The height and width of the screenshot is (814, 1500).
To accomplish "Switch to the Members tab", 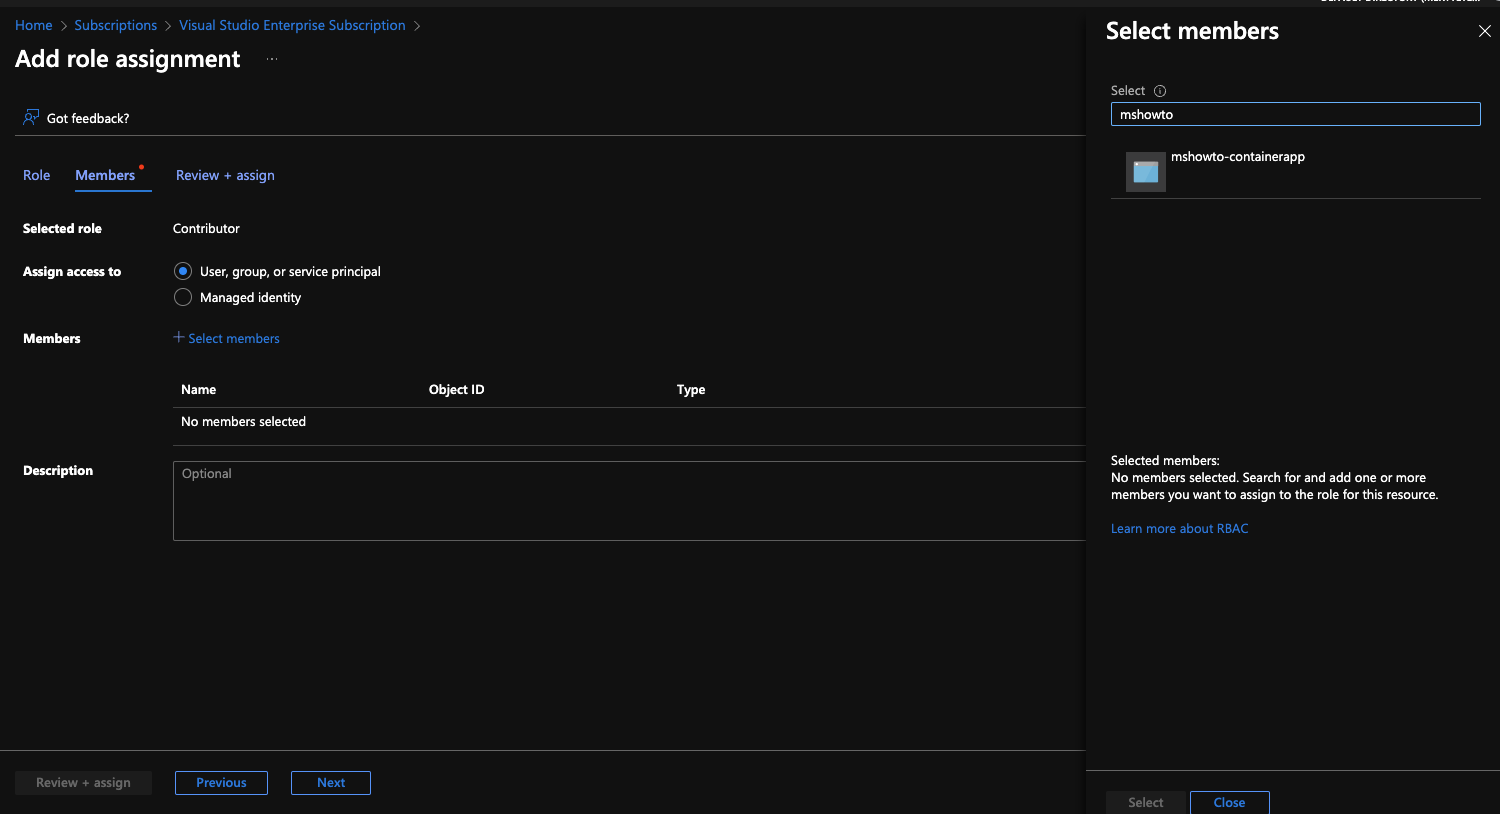I will point(105,175).
